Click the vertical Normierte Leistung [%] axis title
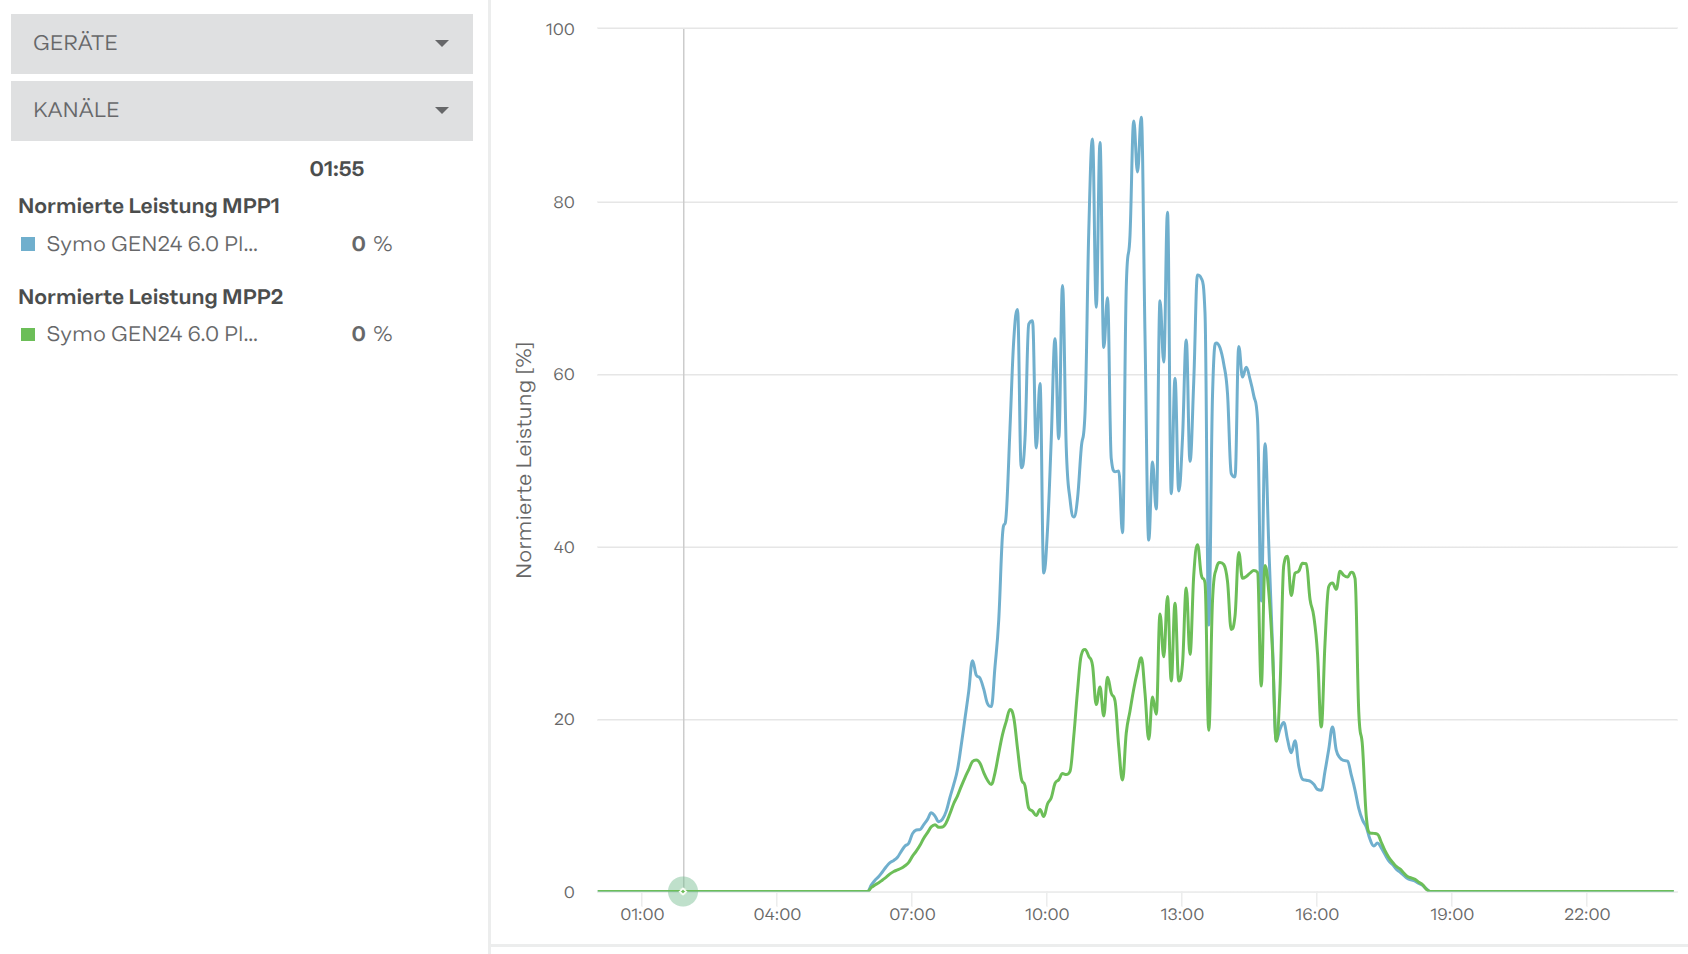 coord(524,460)
